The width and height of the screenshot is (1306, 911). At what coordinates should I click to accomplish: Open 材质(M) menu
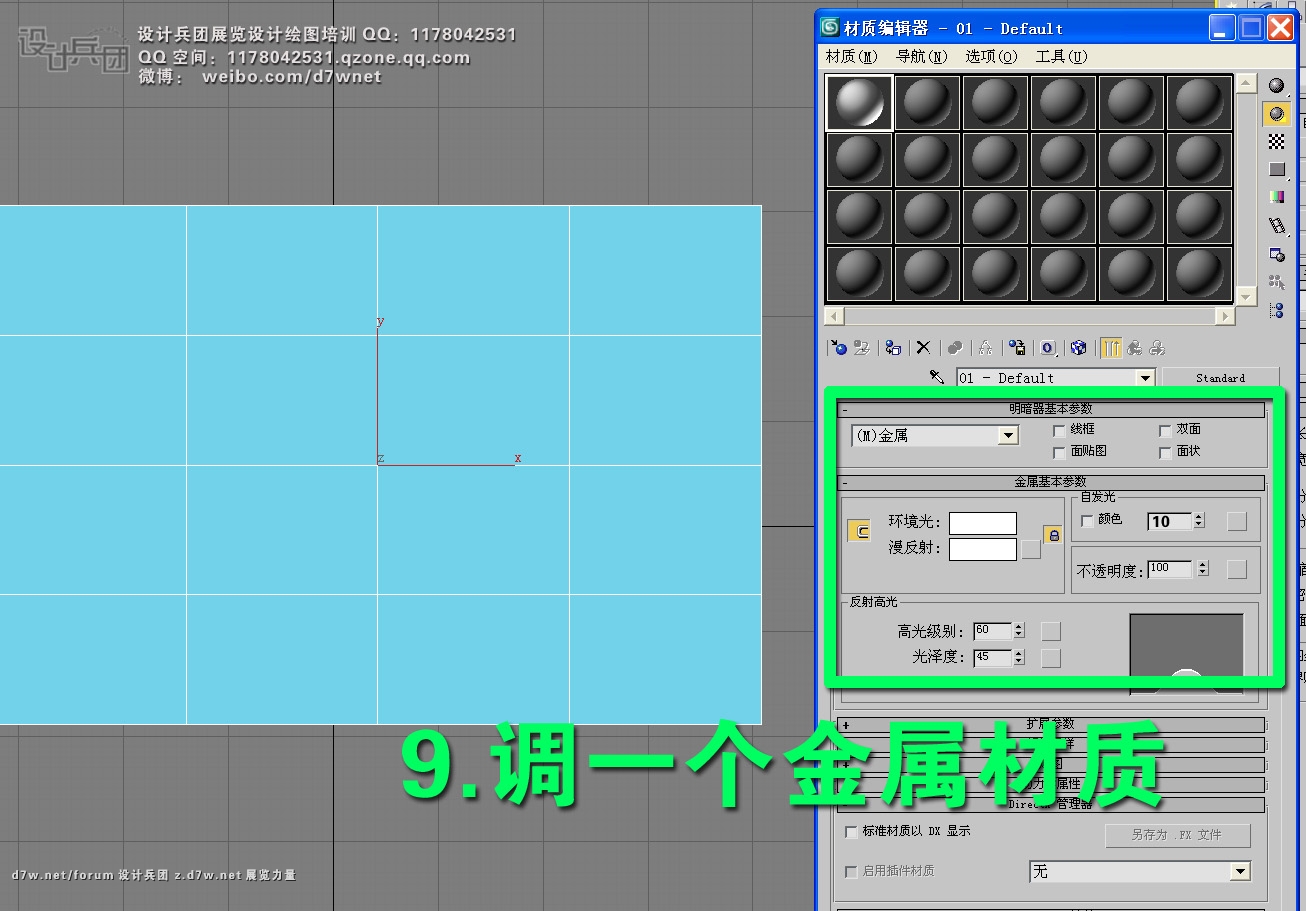coord(851,57)
